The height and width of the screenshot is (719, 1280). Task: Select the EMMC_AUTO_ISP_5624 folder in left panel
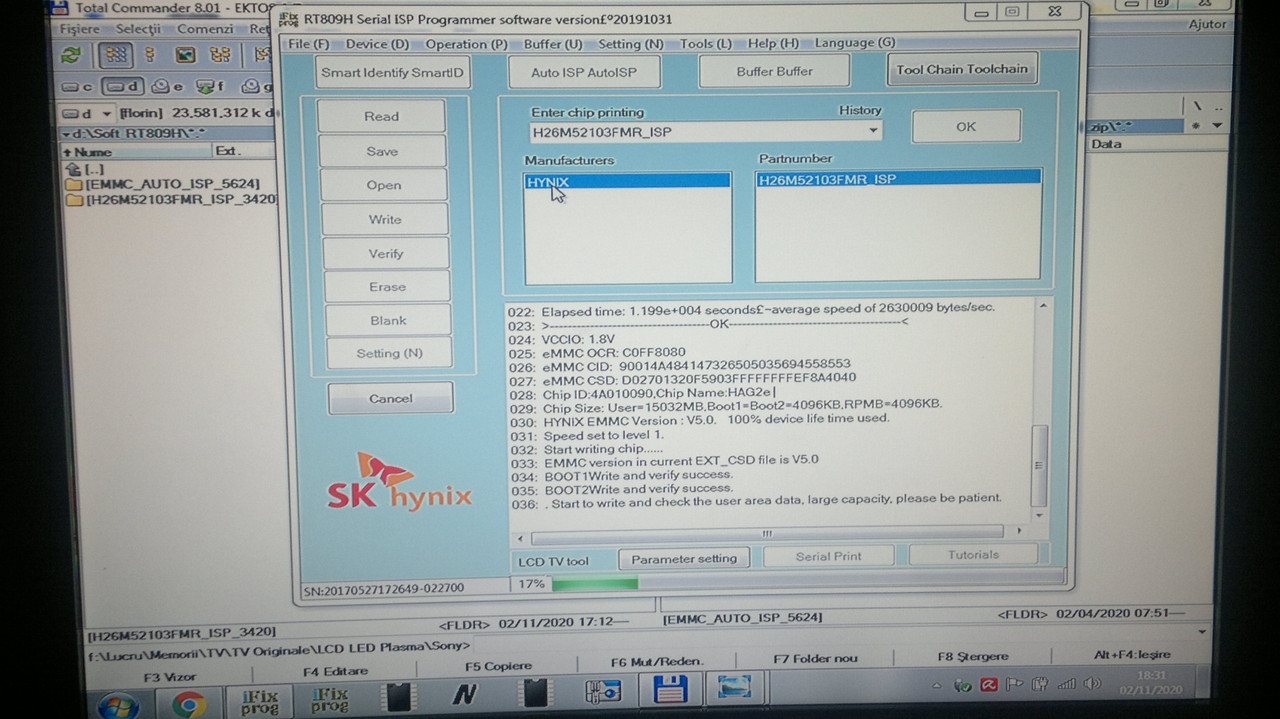pyautogui.click(x=162, y=184)
